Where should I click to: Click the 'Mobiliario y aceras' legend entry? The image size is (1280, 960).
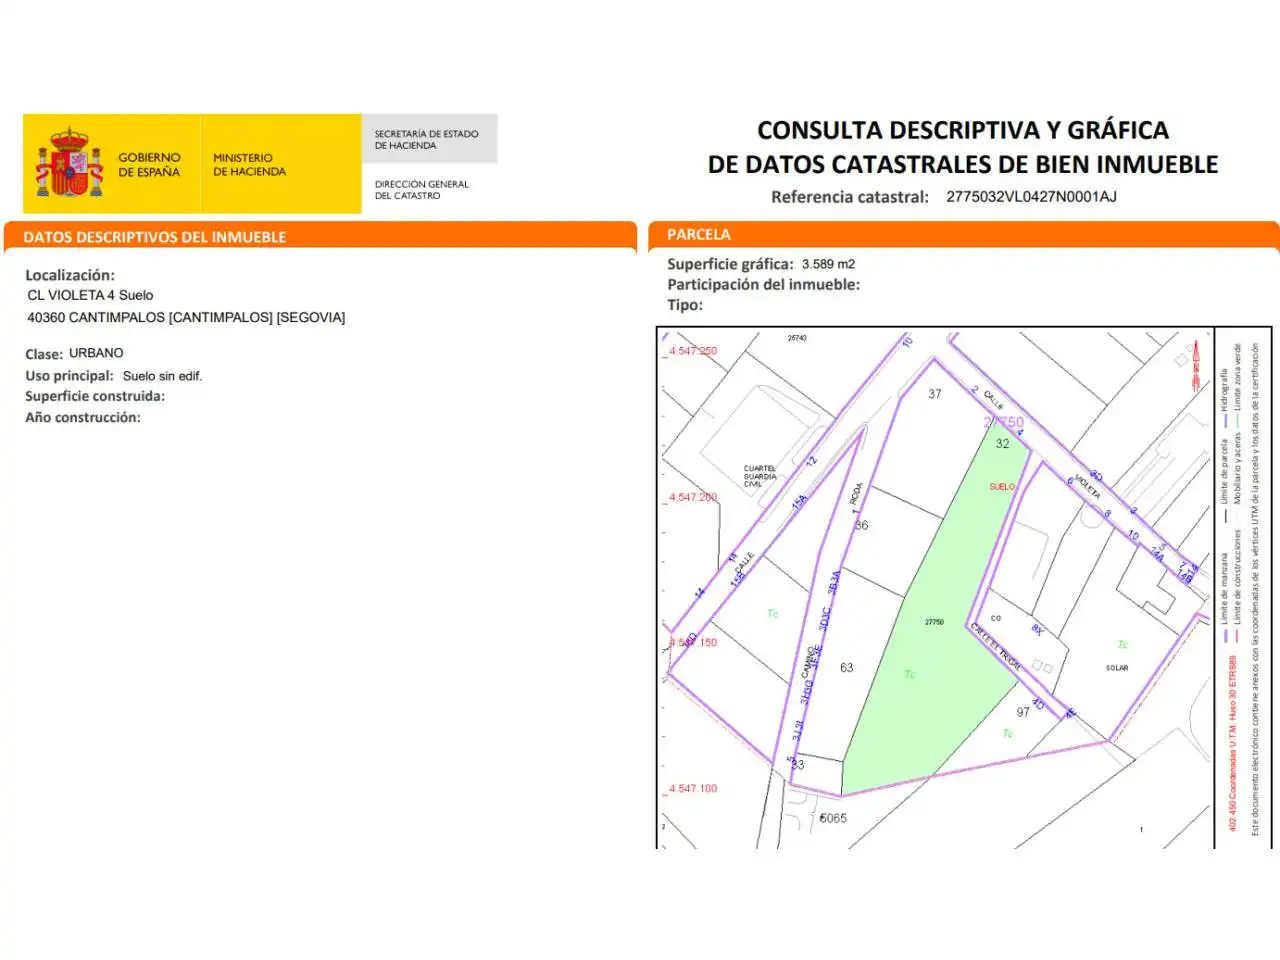point(1237,470)
